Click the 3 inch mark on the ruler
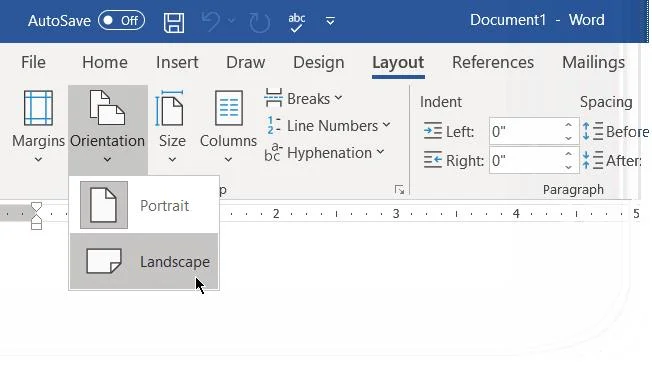This screenshot has width=652, height=368. (396, 214)
